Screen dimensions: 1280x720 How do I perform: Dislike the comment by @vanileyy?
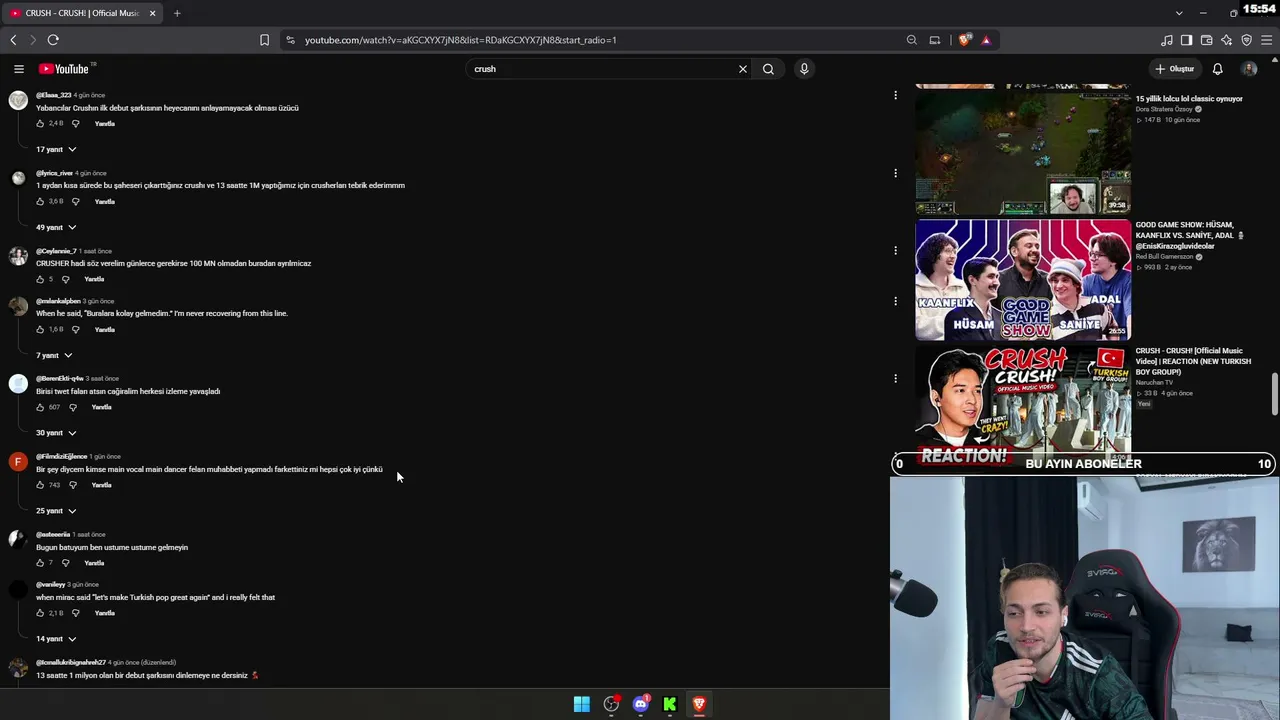[x=75, y=614]
